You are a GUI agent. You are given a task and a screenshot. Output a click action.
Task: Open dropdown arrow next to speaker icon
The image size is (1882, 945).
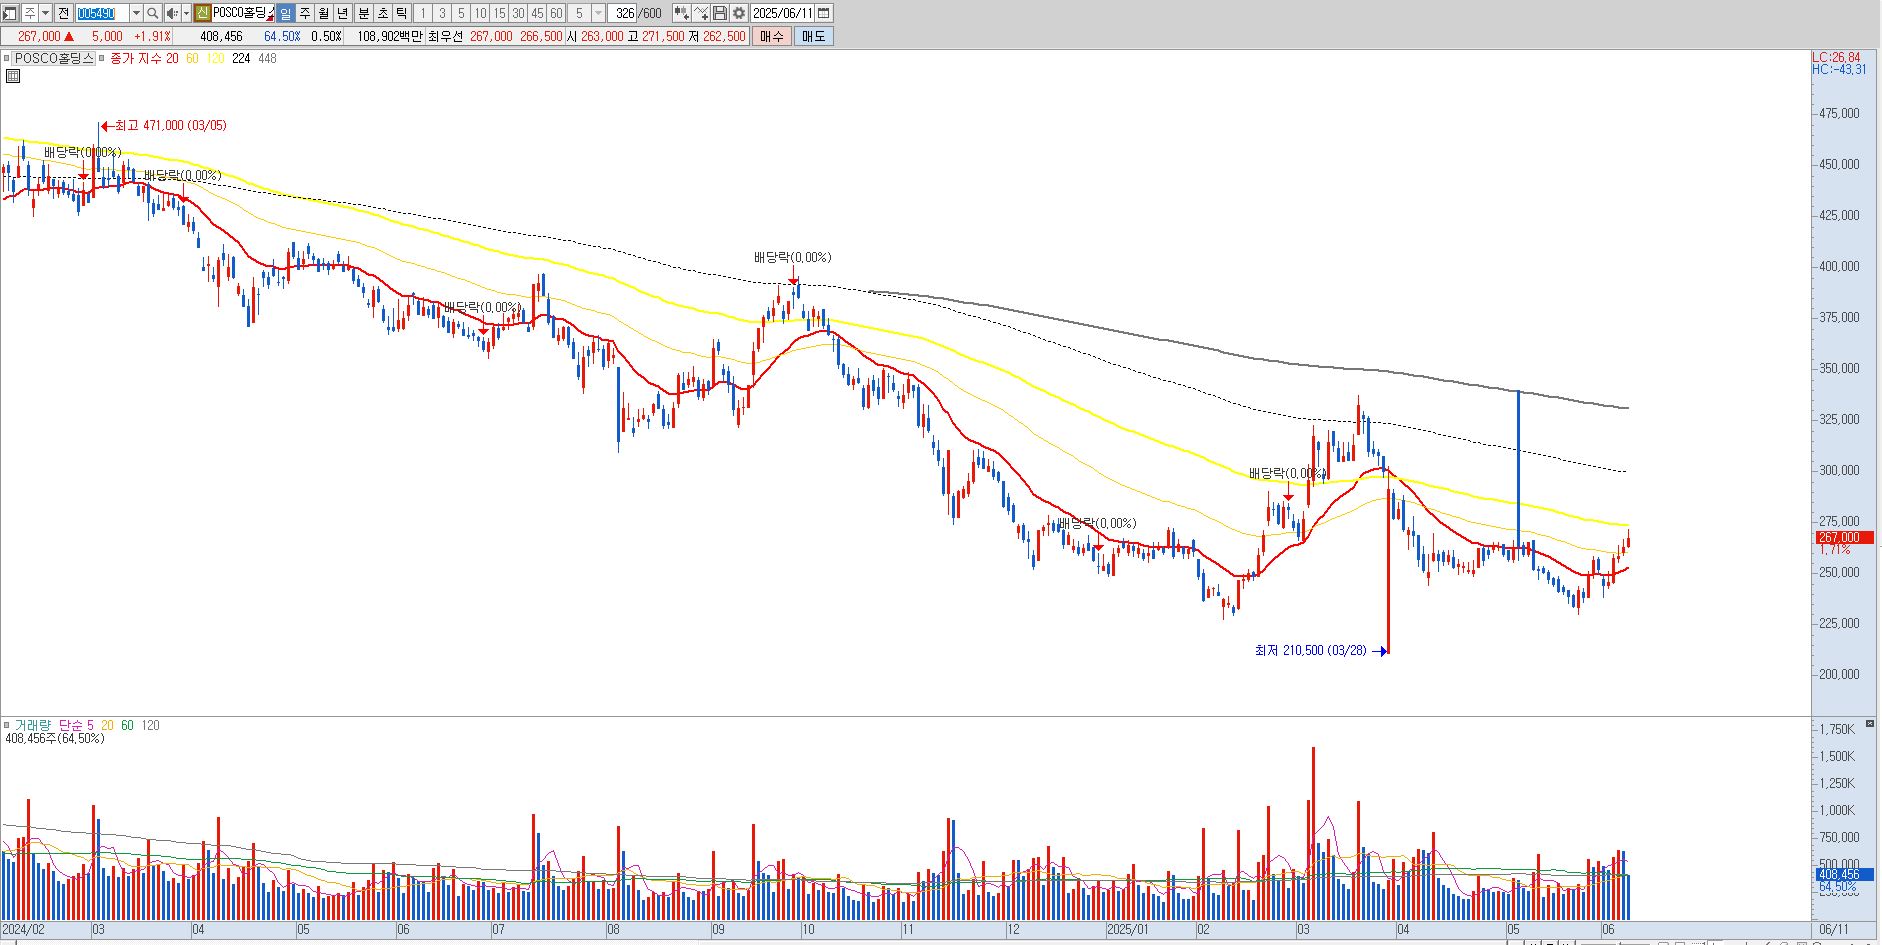pos(186,13)
